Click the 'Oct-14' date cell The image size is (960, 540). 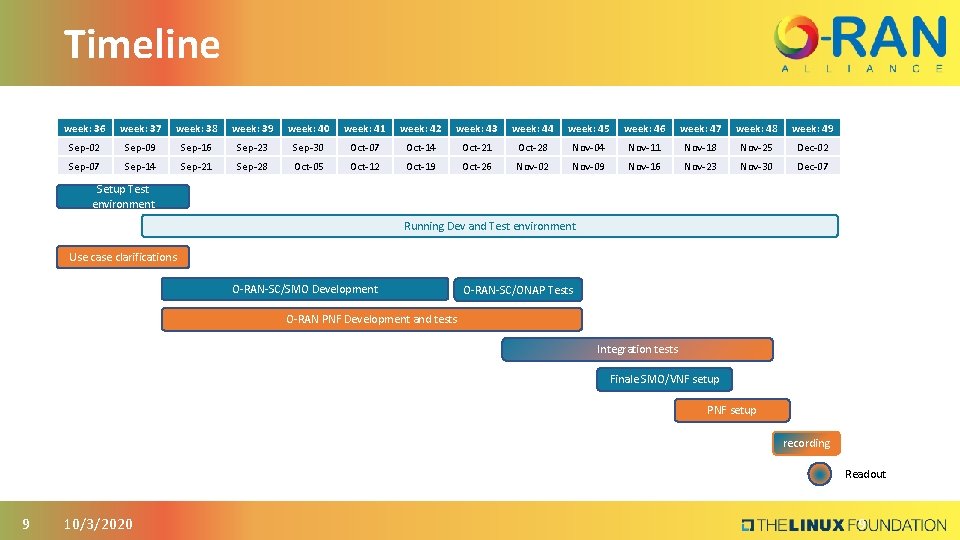tap(421, 147)
